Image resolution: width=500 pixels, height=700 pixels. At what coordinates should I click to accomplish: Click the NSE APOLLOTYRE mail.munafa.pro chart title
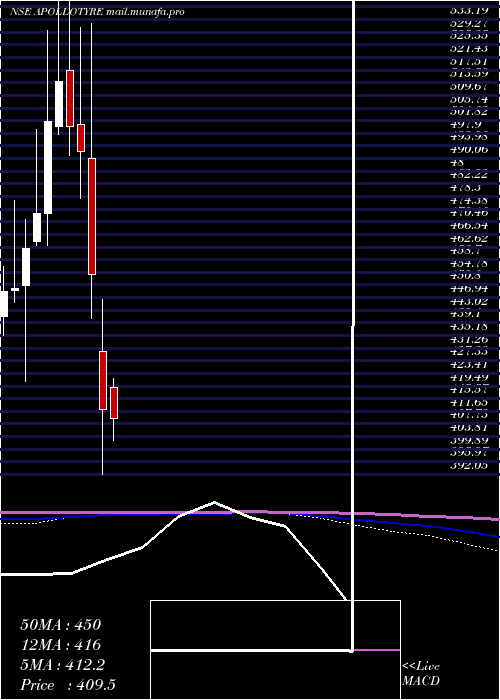97,12
